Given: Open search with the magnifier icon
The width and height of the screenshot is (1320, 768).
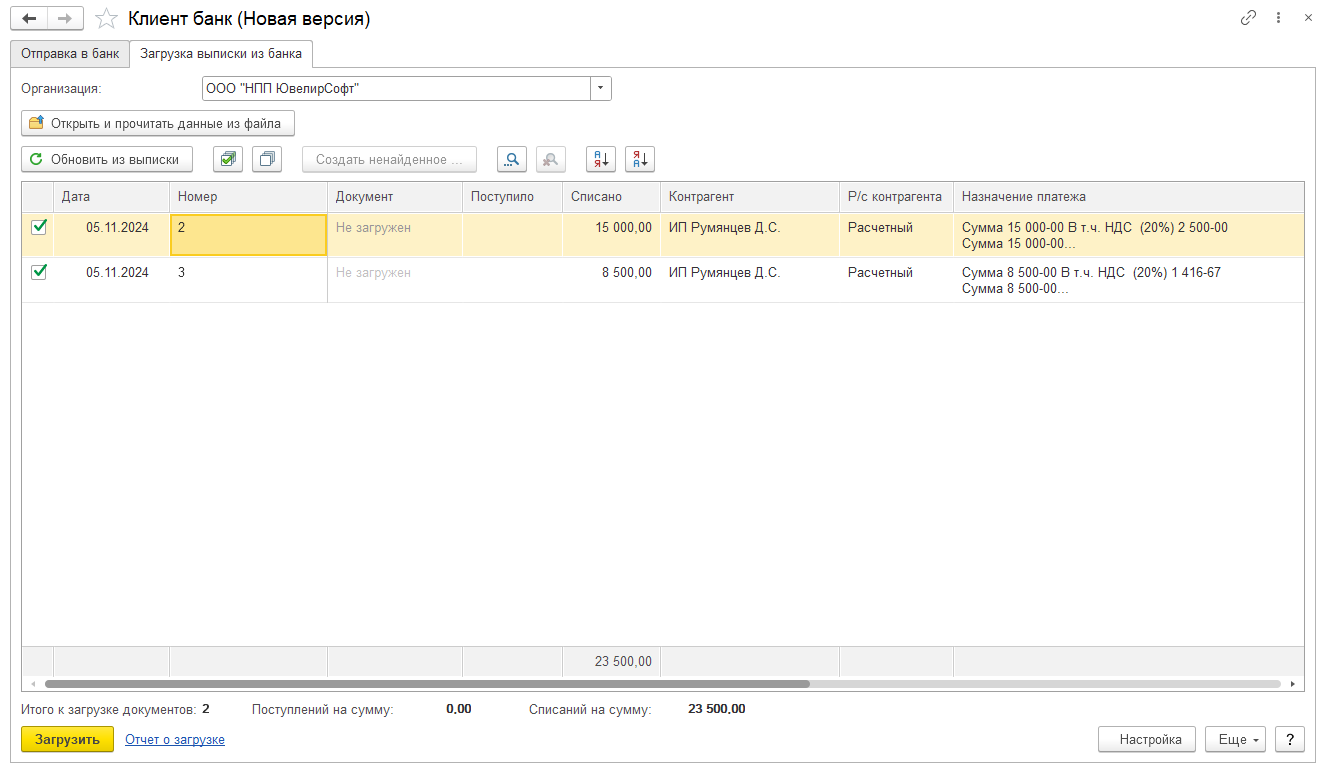Looking at the screenshot, I should (512, 159).
